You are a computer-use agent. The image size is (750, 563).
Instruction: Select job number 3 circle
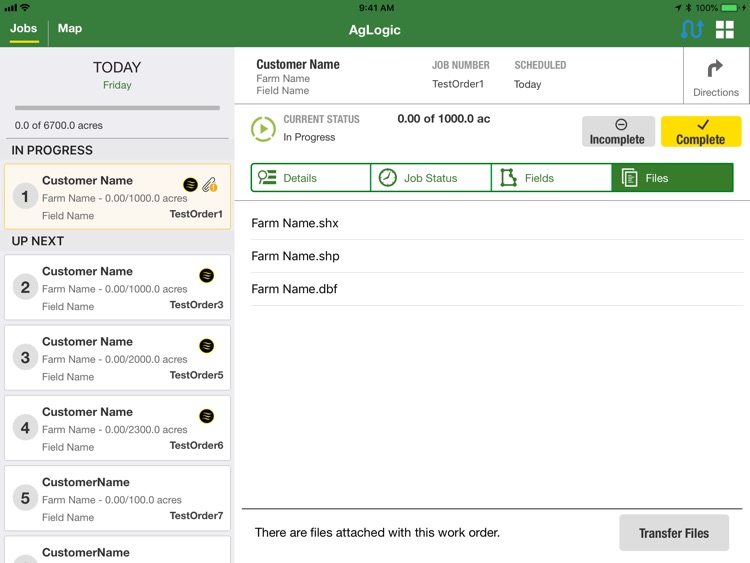[x=25, y=357]
